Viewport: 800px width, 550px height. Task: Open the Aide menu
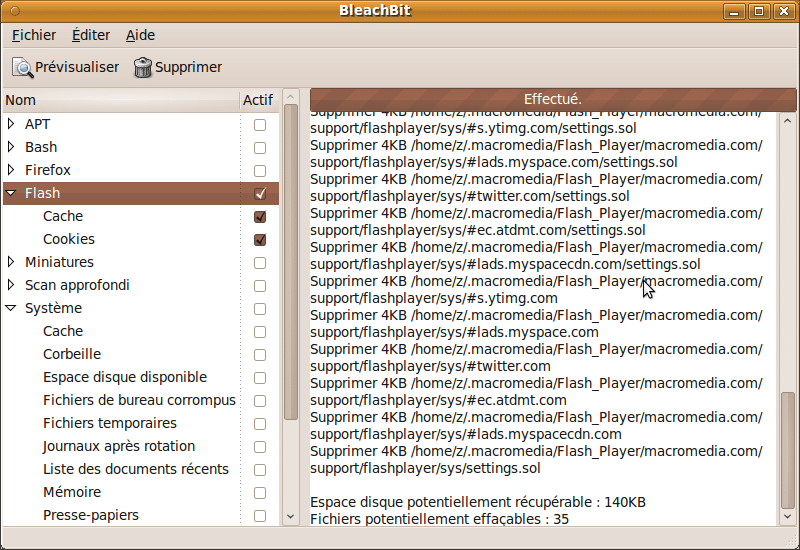[140, 35]
